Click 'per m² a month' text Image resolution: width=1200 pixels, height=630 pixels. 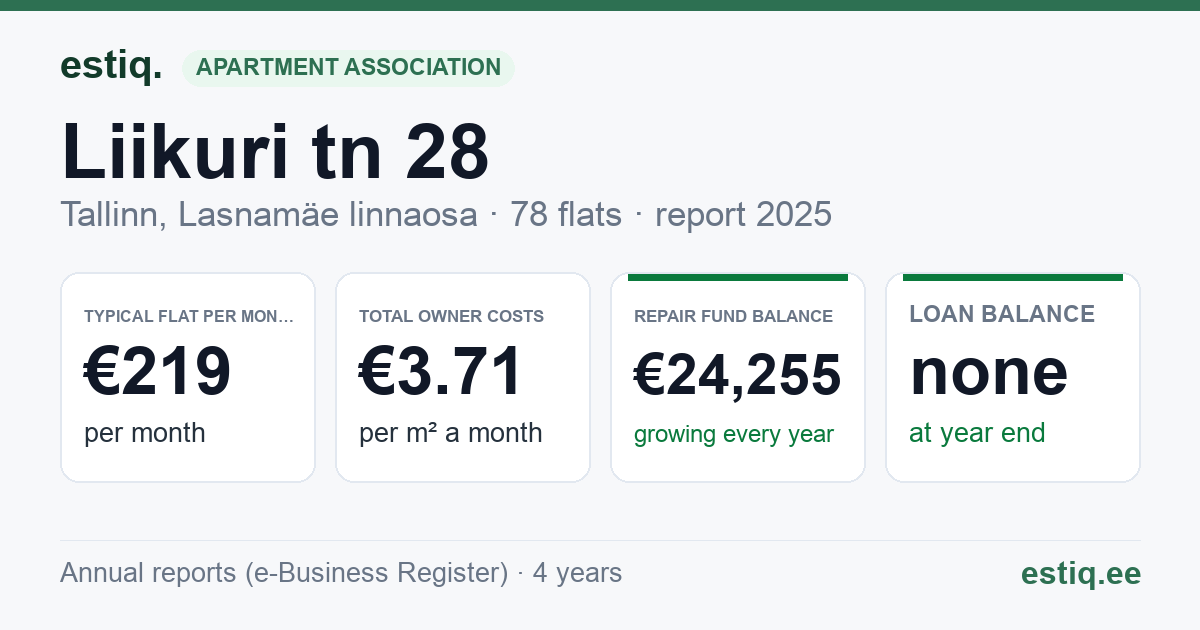tap(450, 433)
